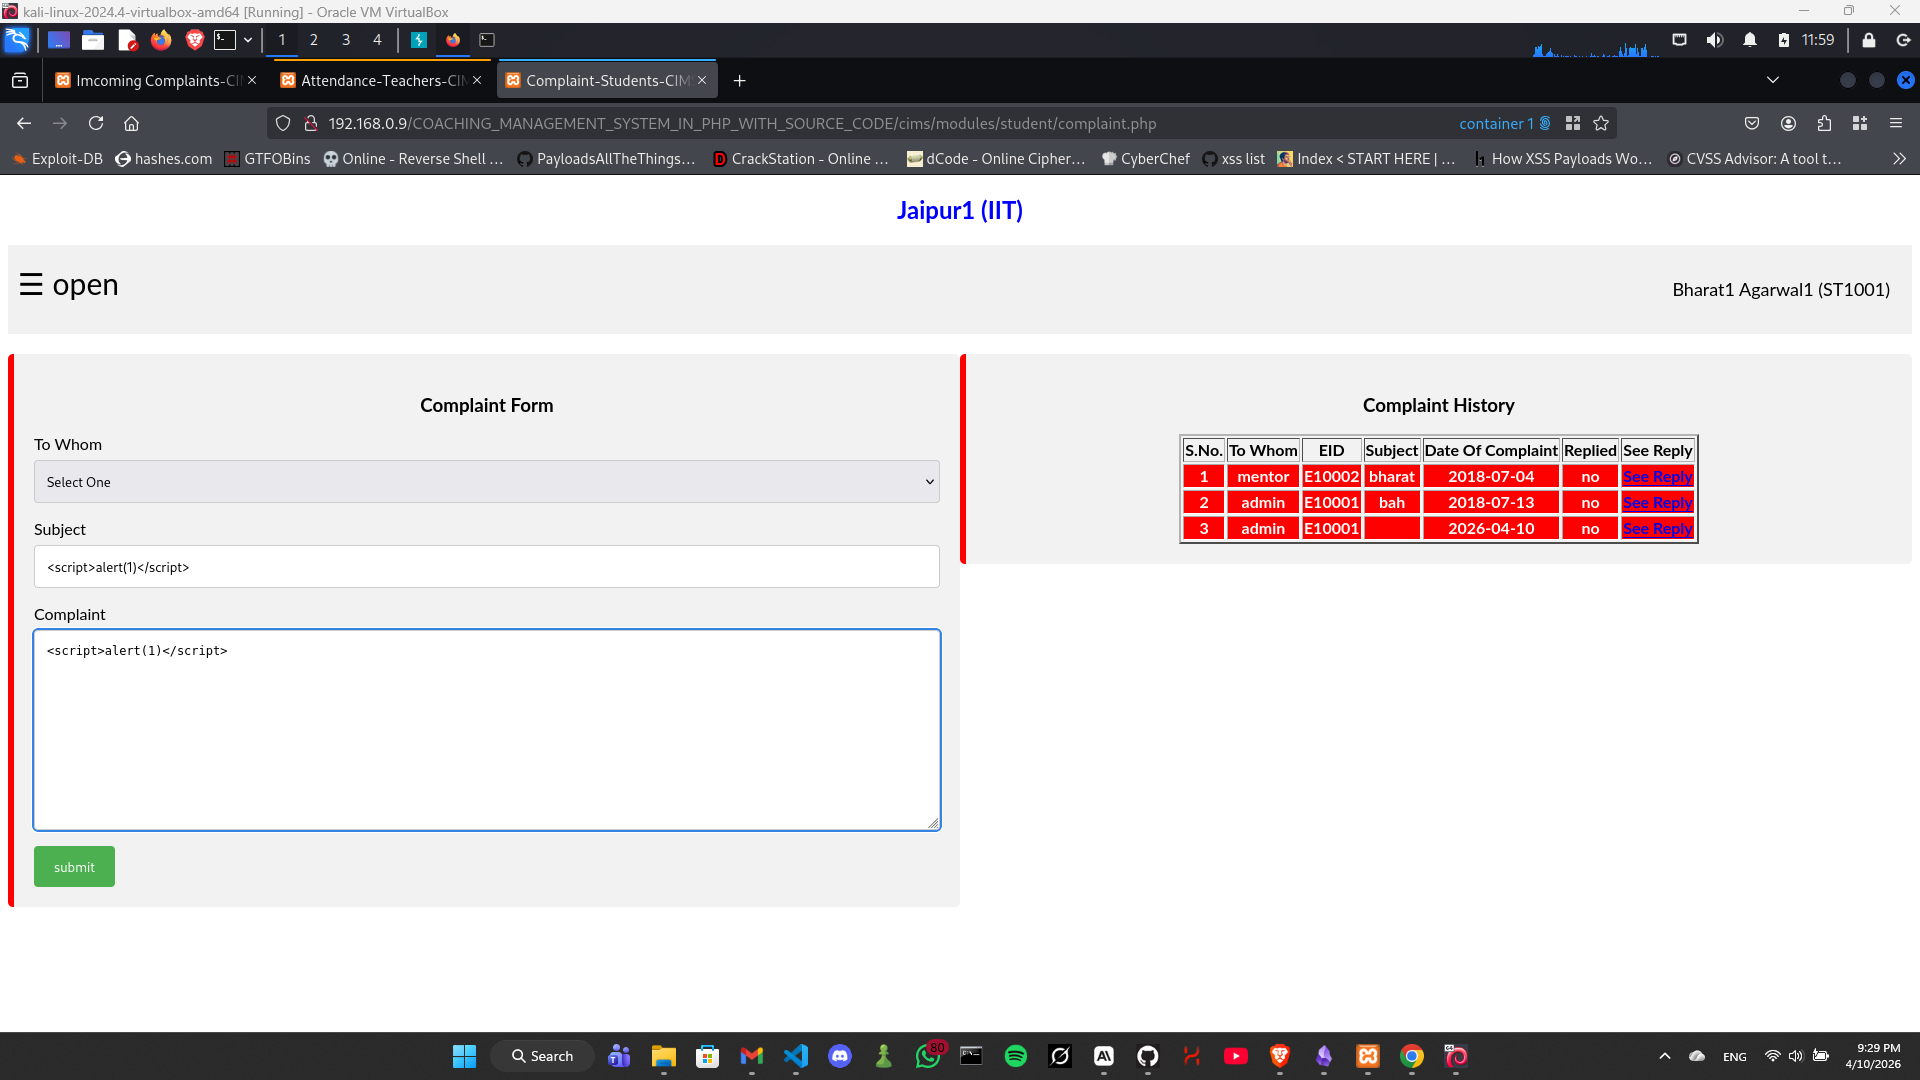Open WhatsApp from Windows taskbar

[928, 1056]
